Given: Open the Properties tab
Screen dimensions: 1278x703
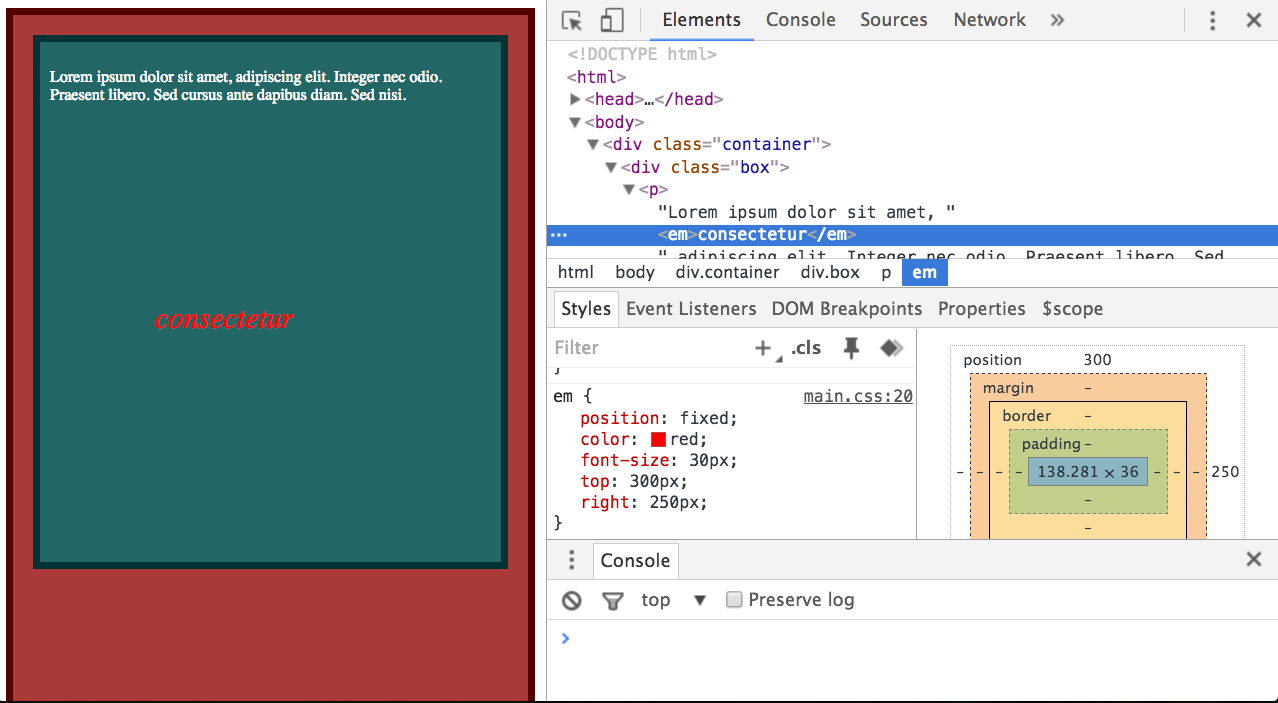Looking at the screenshot, I should pyautogui.click(x=981, y=309).
